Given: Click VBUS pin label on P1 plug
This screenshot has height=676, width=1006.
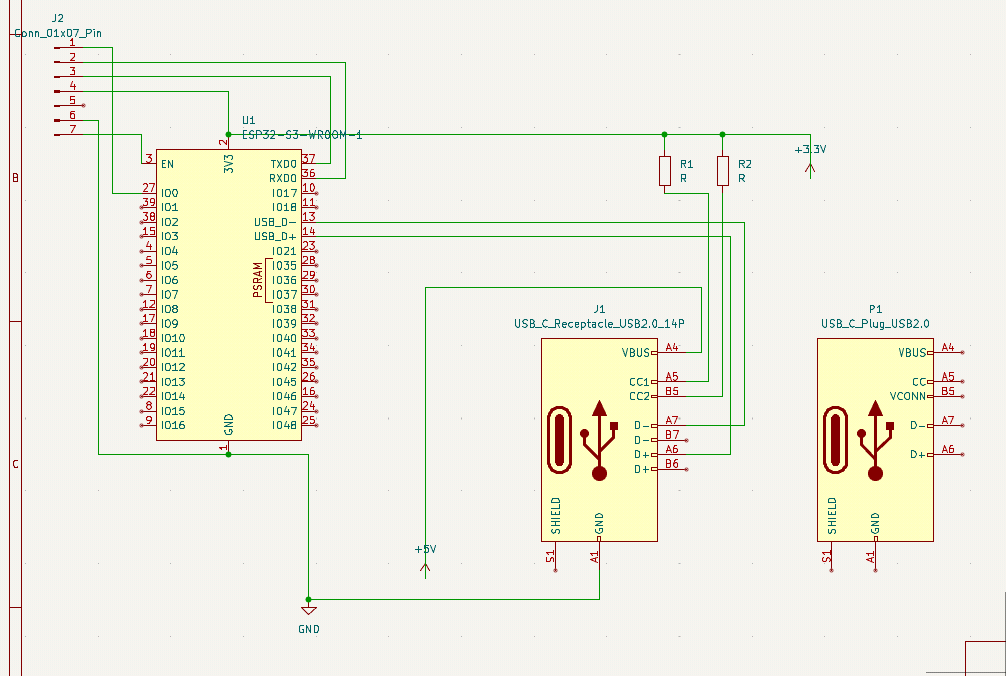Looking at the screenshot, I should (912, 353).
